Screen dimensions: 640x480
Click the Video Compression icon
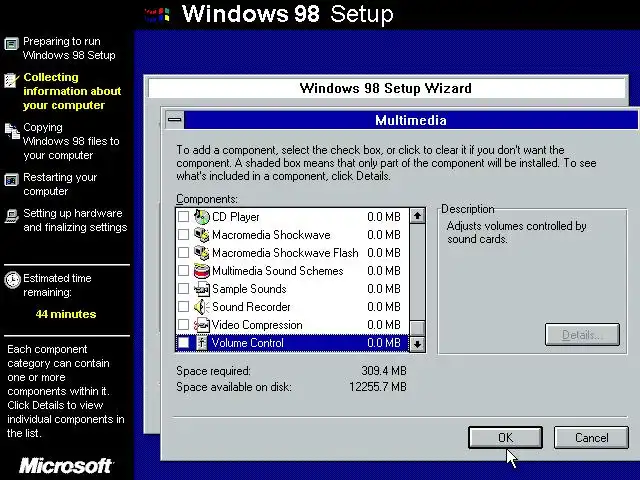click(201, 325)
